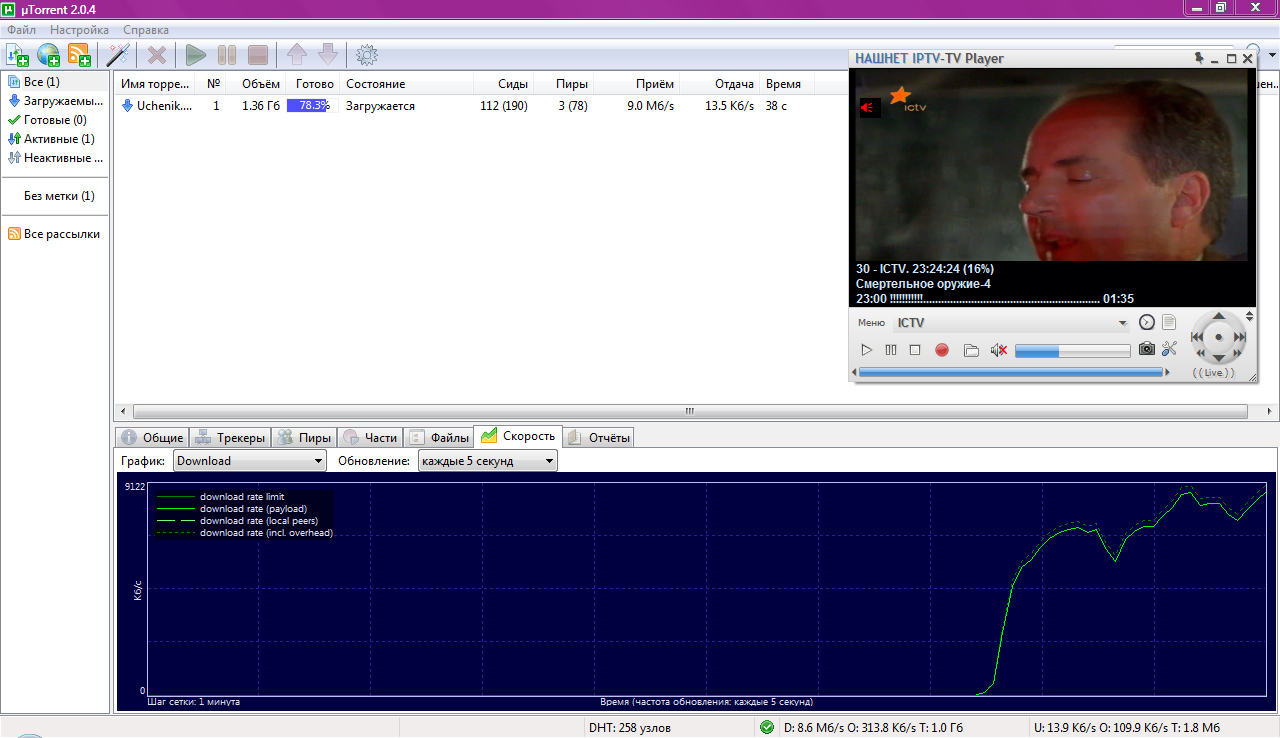
Task: Add torrent from URL globe icon
Action: (x=48, y=55)
